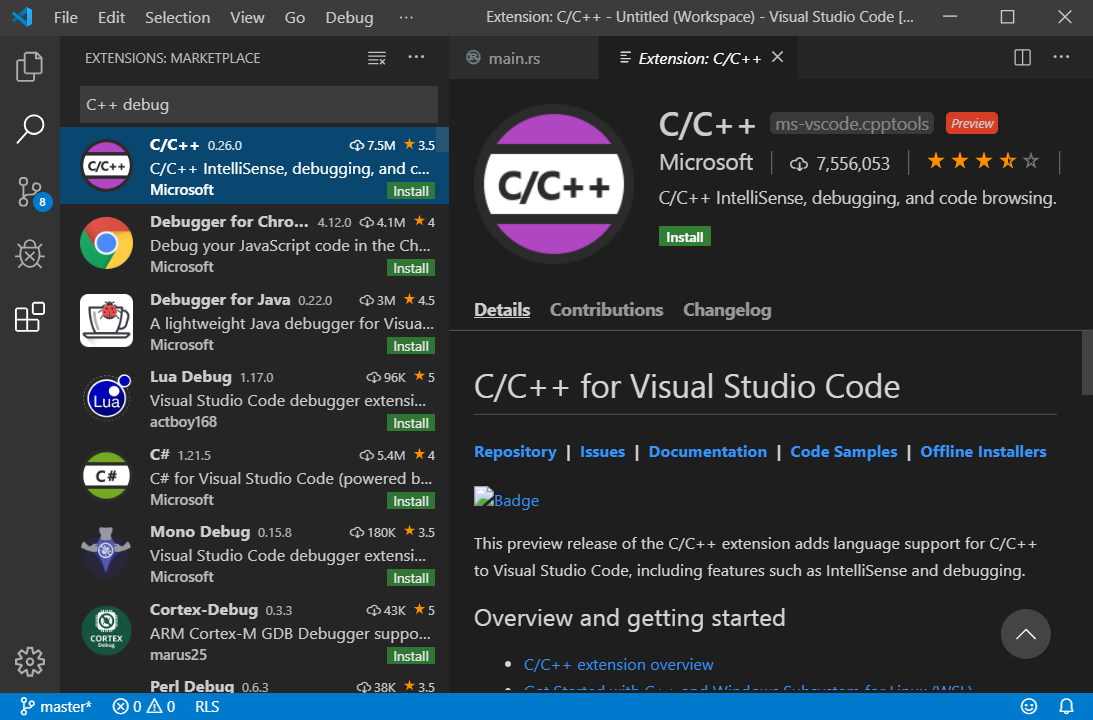Open the Extensions view in activity bar
Screen dimensions: 1093x720
(x=29, y=318)
